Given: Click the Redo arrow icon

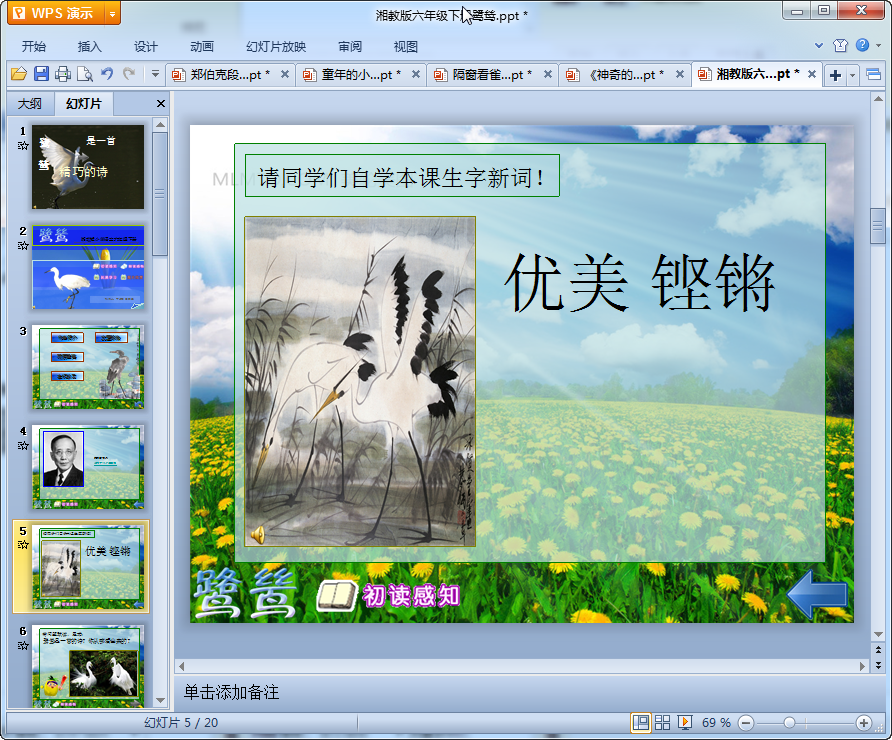Looking at the screenshot, I should tap(129, 73).
